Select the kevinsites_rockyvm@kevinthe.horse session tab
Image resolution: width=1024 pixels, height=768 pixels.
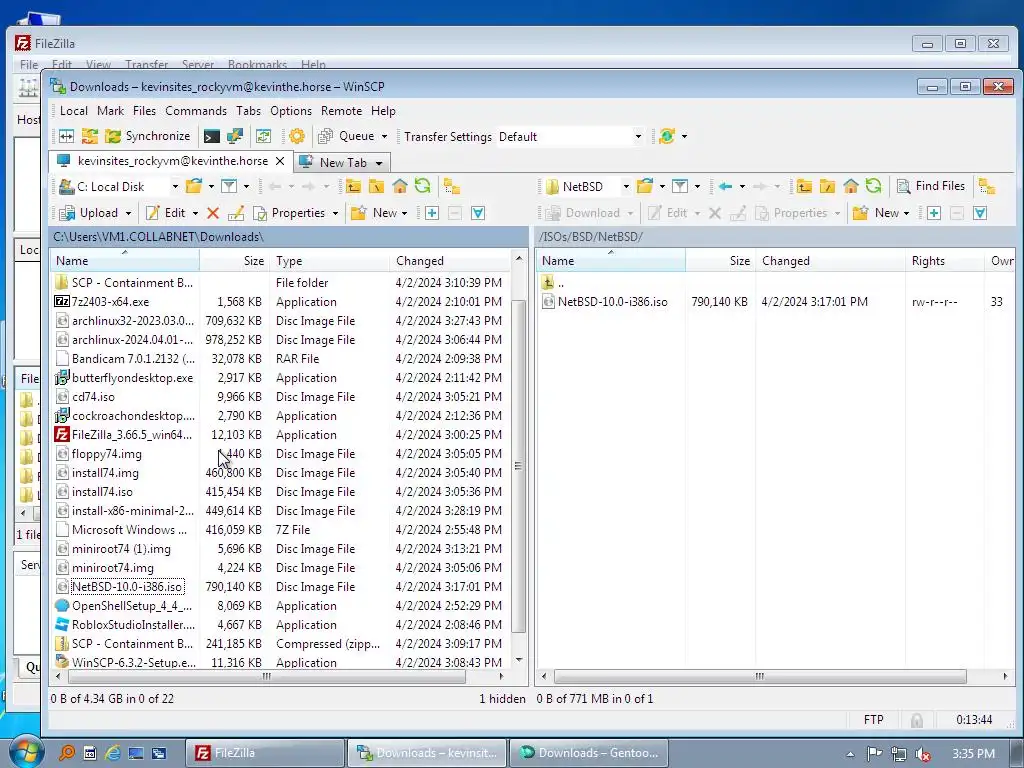[172, 161]
